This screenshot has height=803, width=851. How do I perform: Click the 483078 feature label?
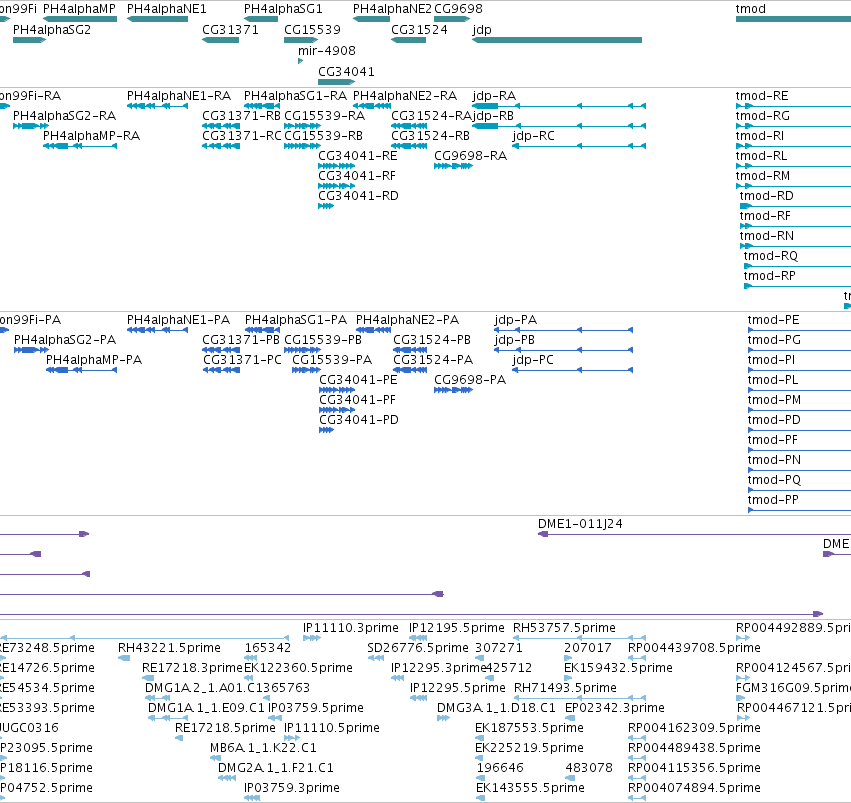pyautogui.click(x=589, y=768)
